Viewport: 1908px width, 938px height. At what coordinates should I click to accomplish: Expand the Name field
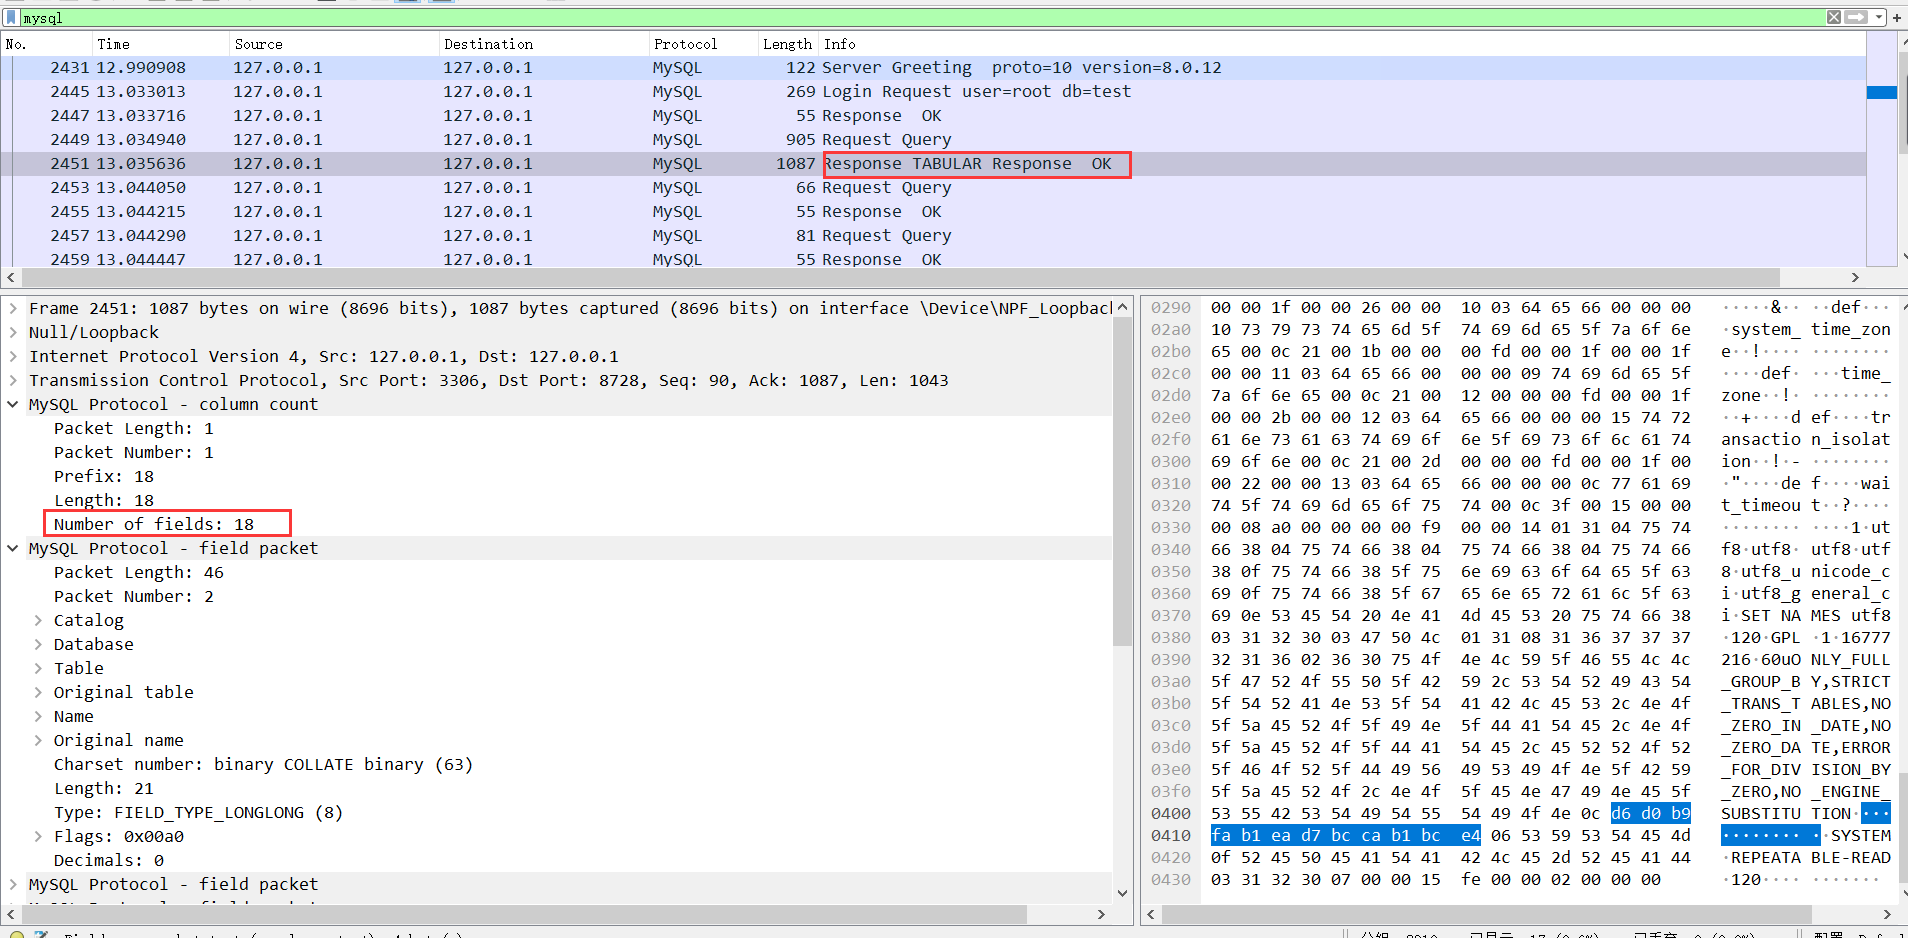pos(38,716)
